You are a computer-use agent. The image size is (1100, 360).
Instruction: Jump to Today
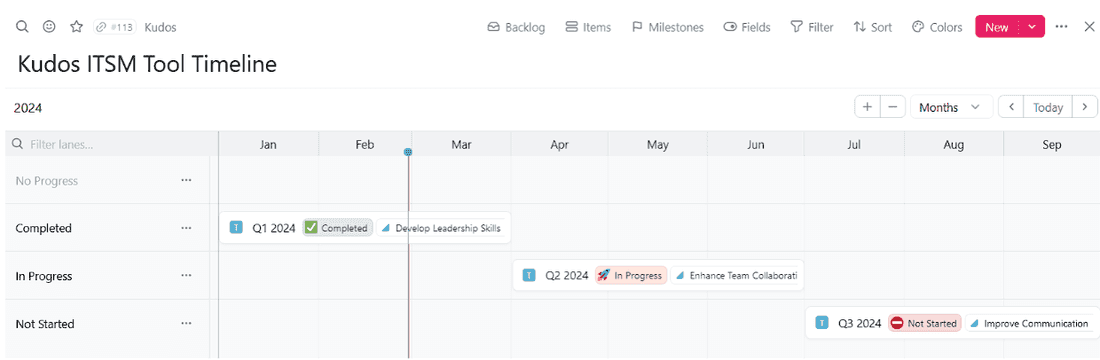pyautogui.click(x=1048, y=107)
